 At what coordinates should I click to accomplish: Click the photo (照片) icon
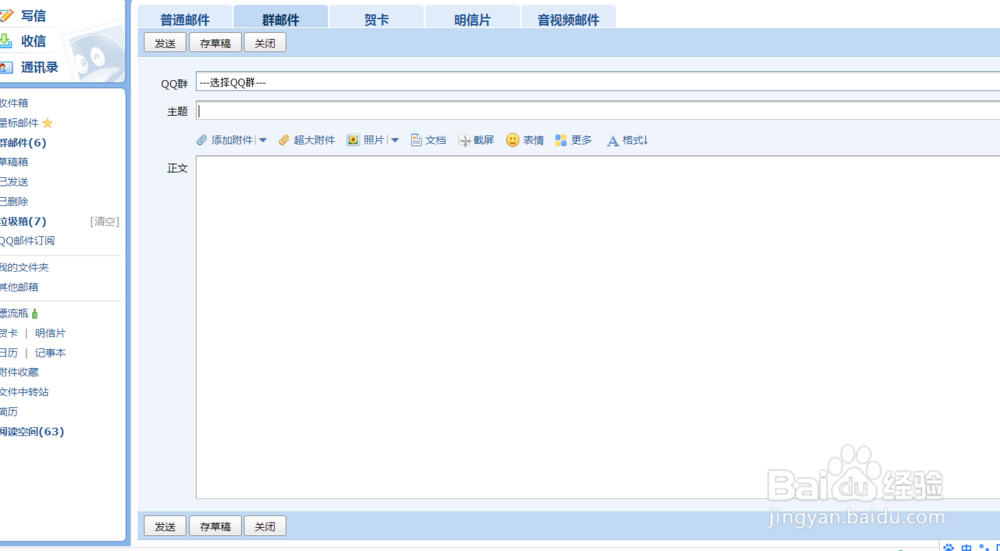coord(353,140)
